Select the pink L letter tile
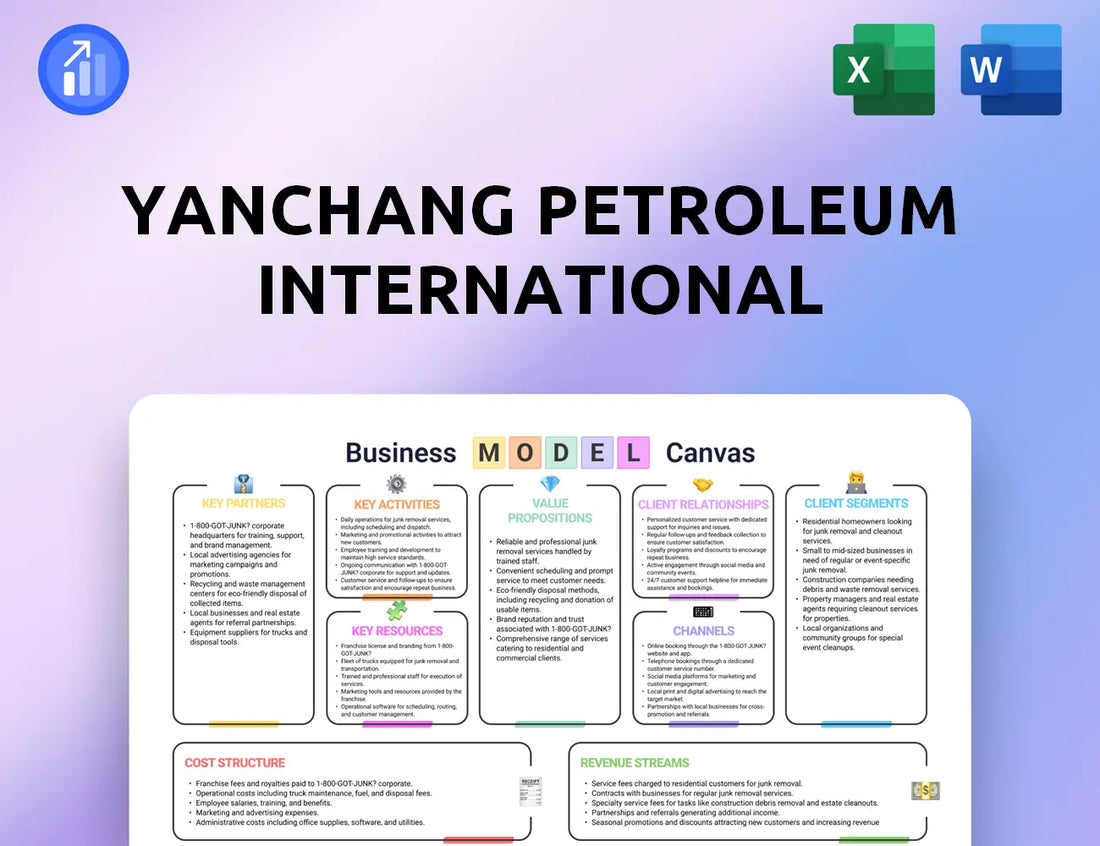 coord(633,453)
